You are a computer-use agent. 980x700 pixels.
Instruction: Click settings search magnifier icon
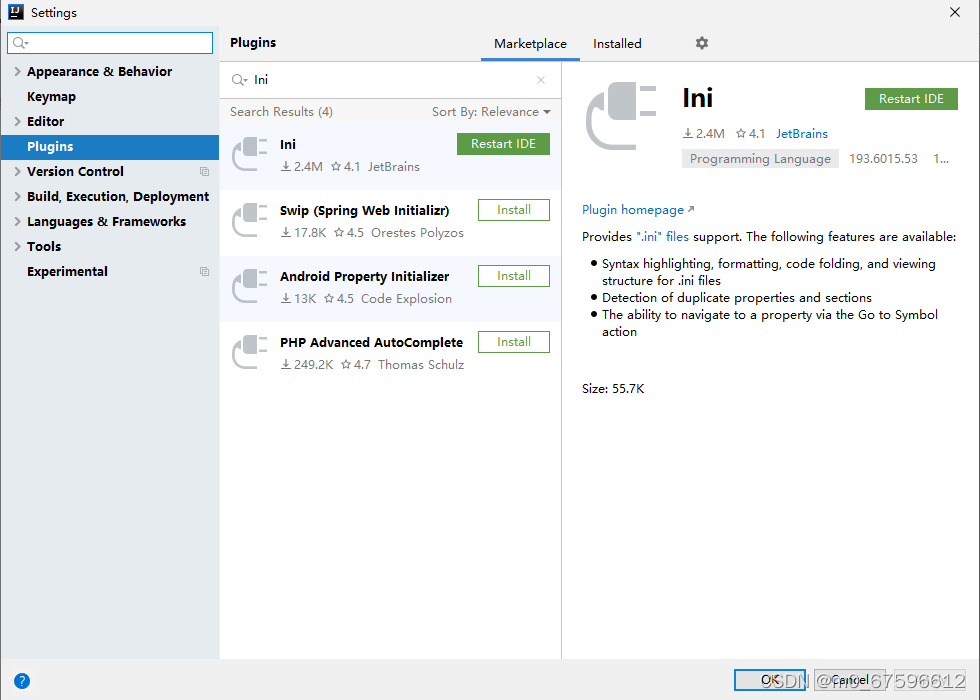[x=20, y=43]
